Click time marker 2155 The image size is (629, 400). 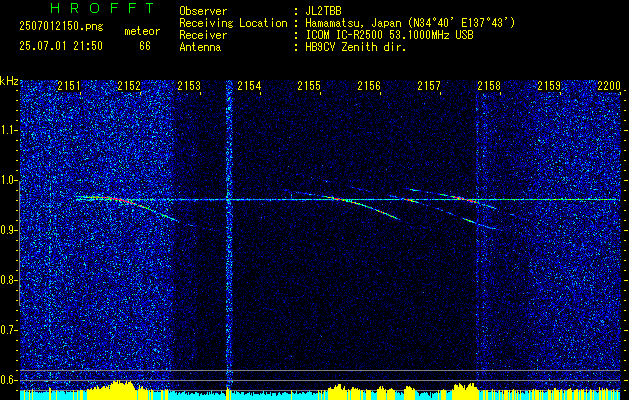point(309,86)
